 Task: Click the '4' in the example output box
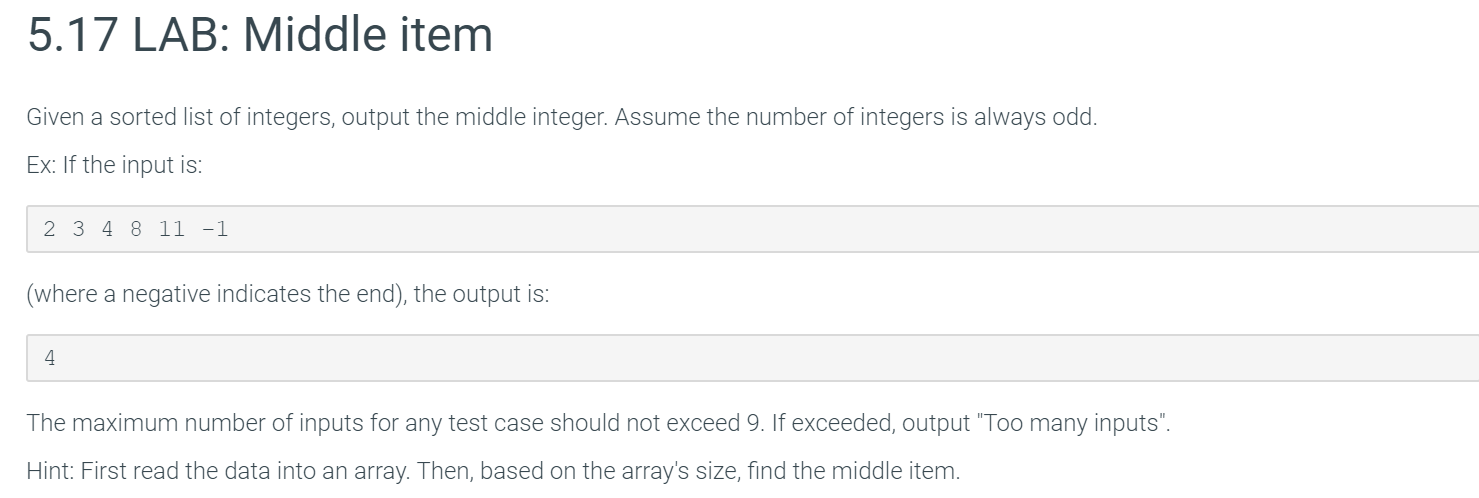[x=49, y=358]
